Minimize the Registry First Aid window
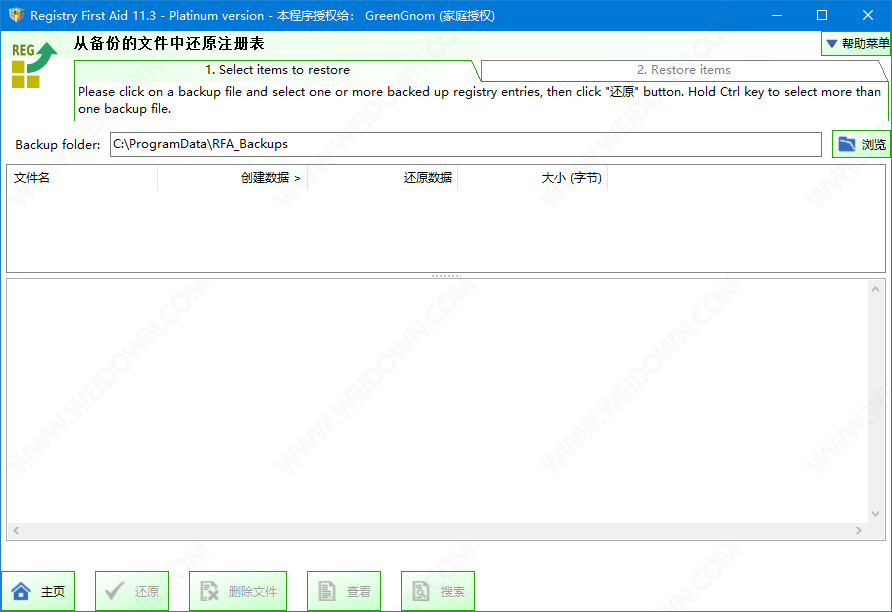This screenshot has width=892, height=612. click(777, 15)
